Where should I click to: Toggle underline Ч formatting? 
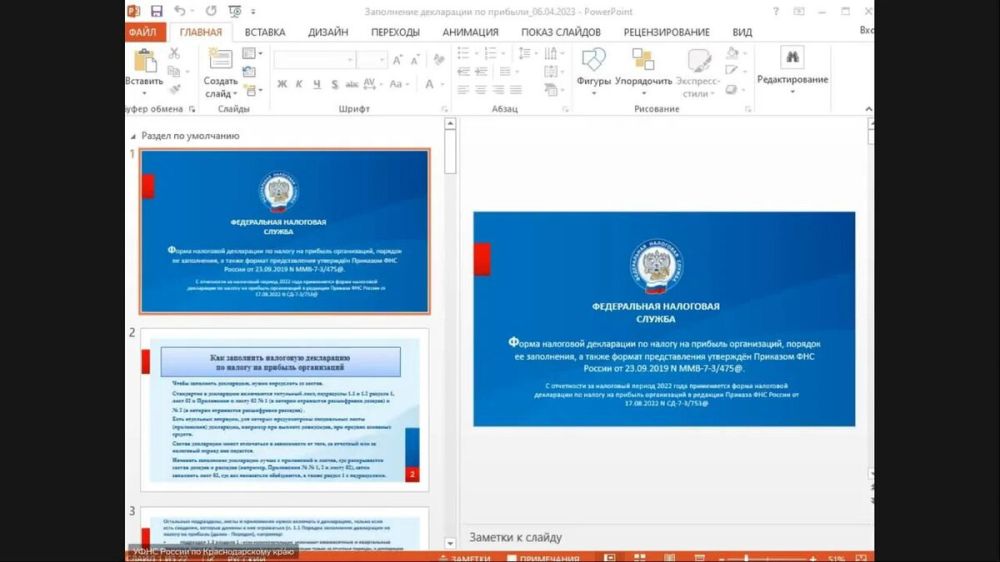317,84
